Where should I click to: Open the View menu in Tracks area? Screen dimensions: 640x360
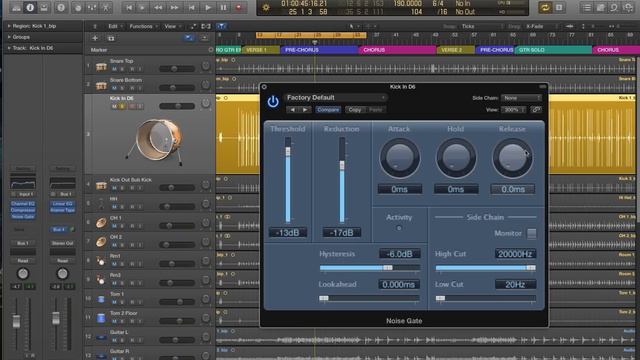[x=172, y=26]
